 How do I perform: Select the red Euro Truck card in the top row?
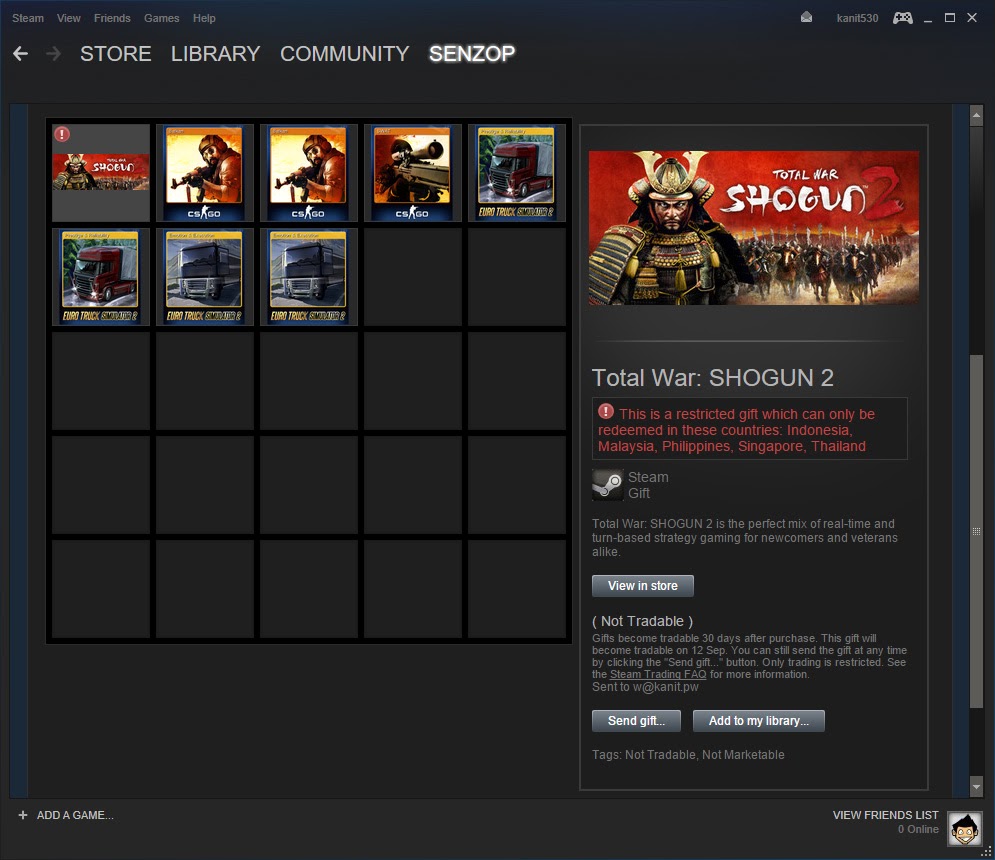point(517,173)
